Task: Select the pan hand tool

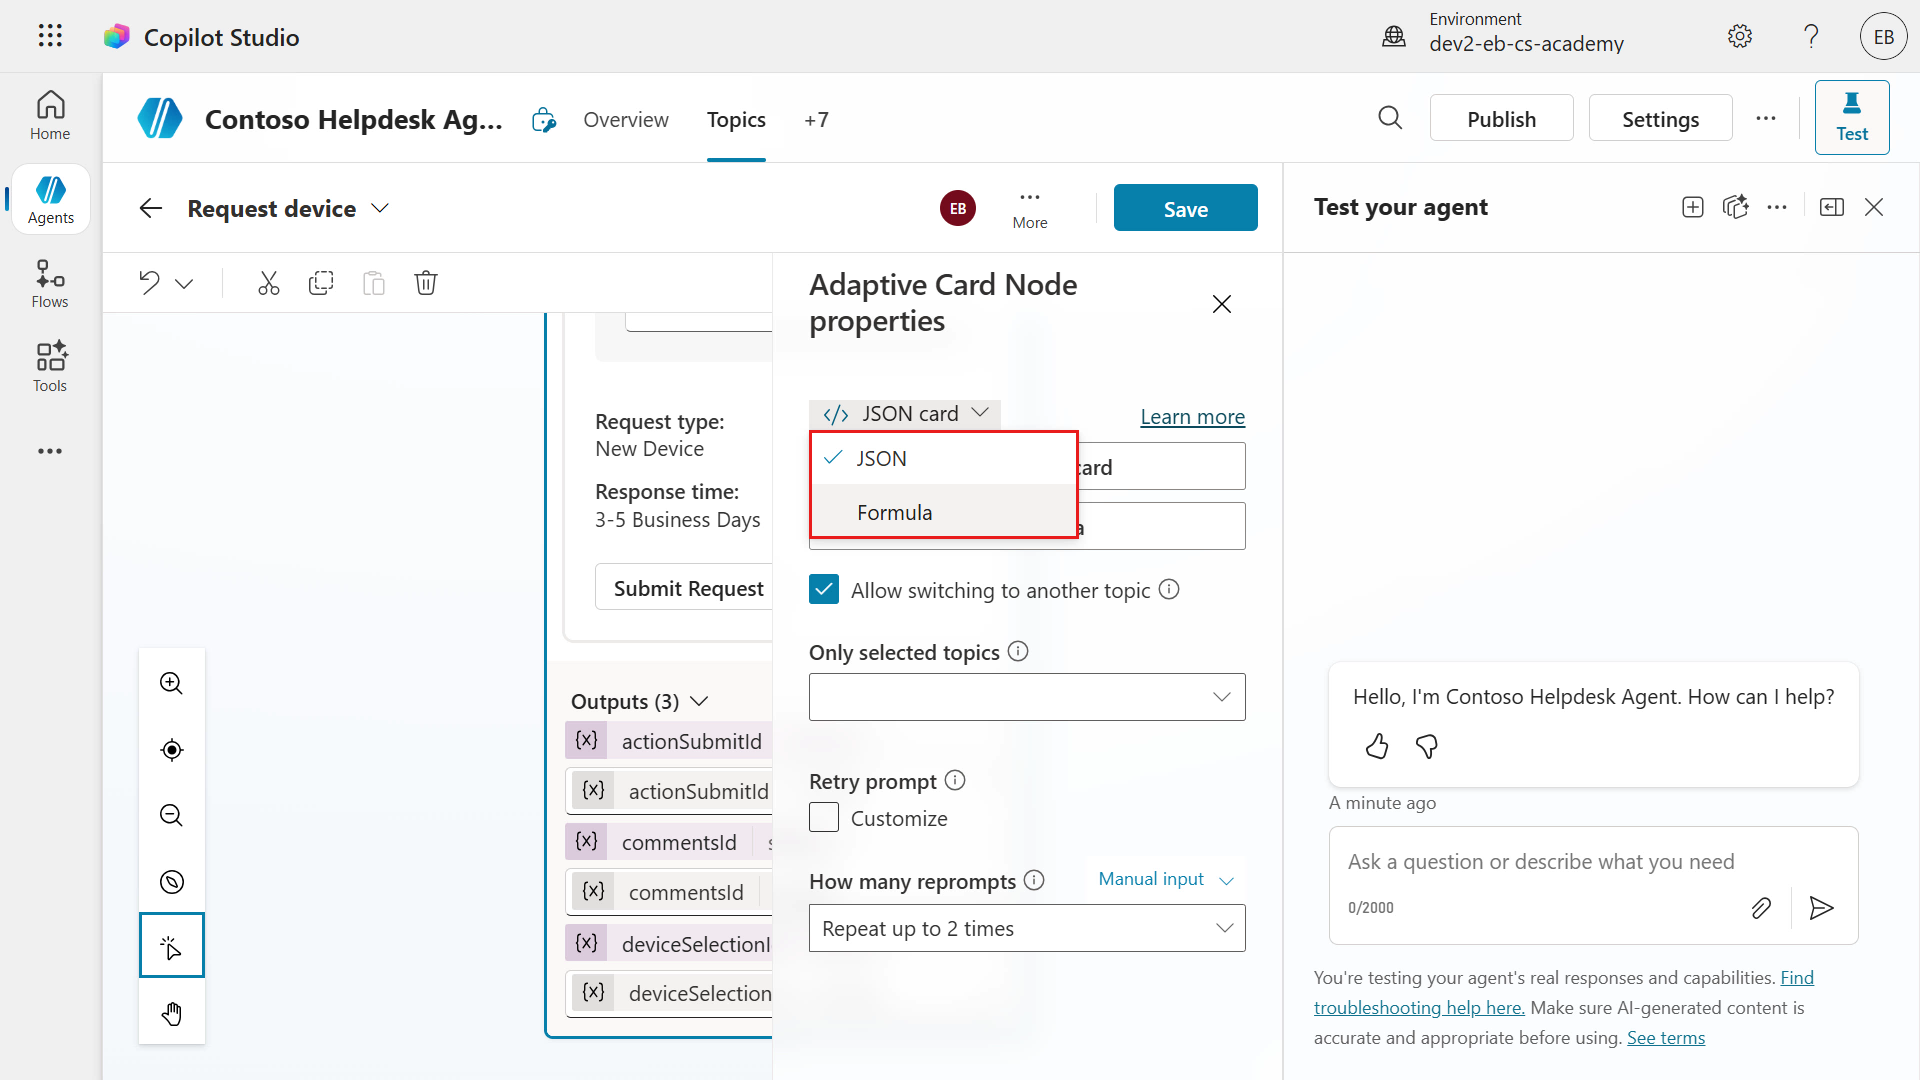Action: (172, 1014)
